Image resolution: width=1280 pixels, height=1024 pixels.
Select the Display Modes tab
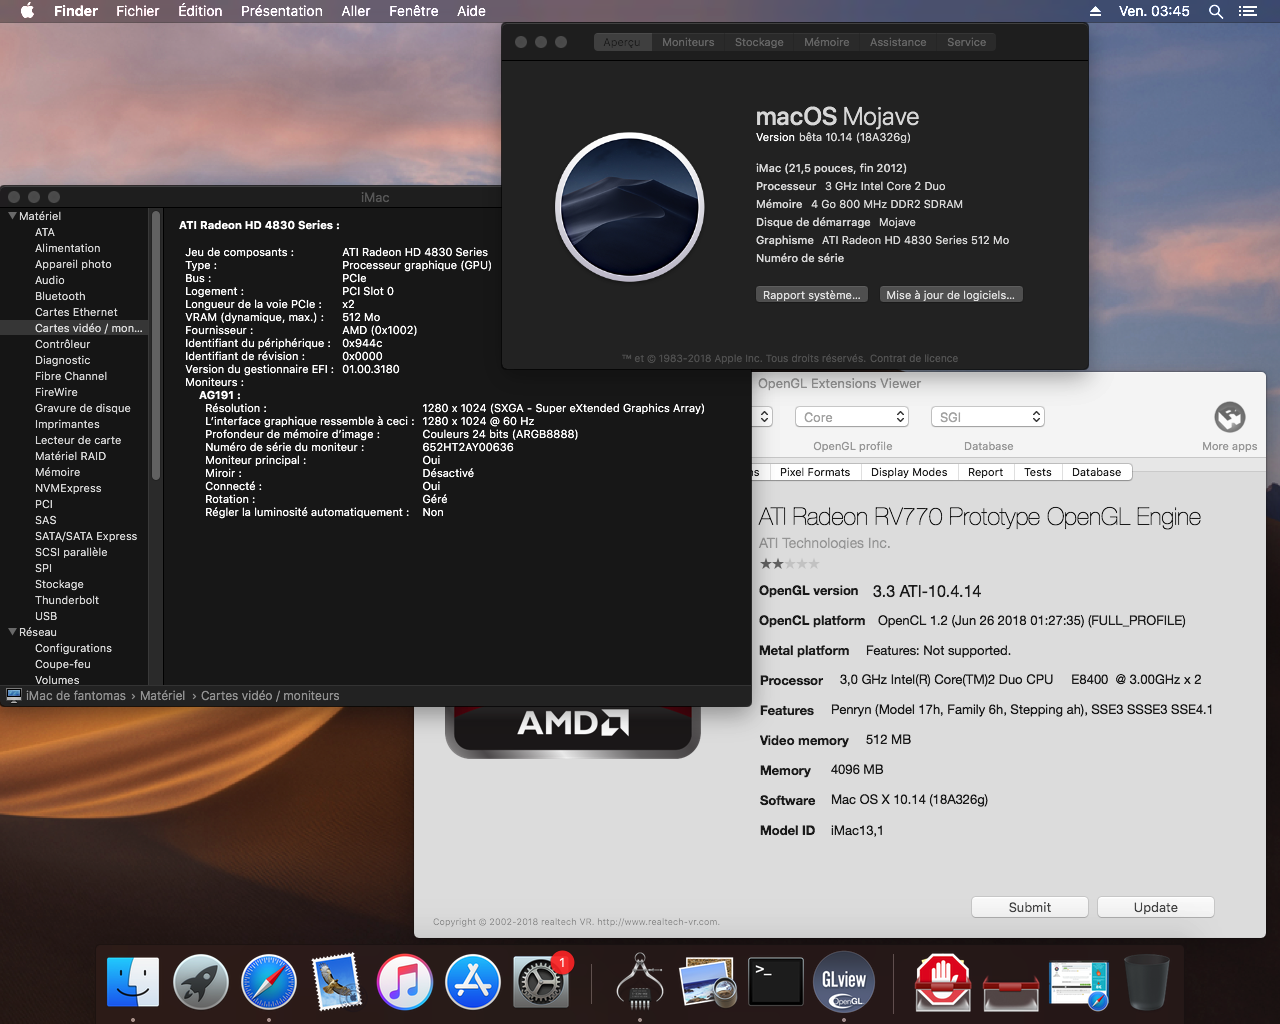(x=909, y=472)
